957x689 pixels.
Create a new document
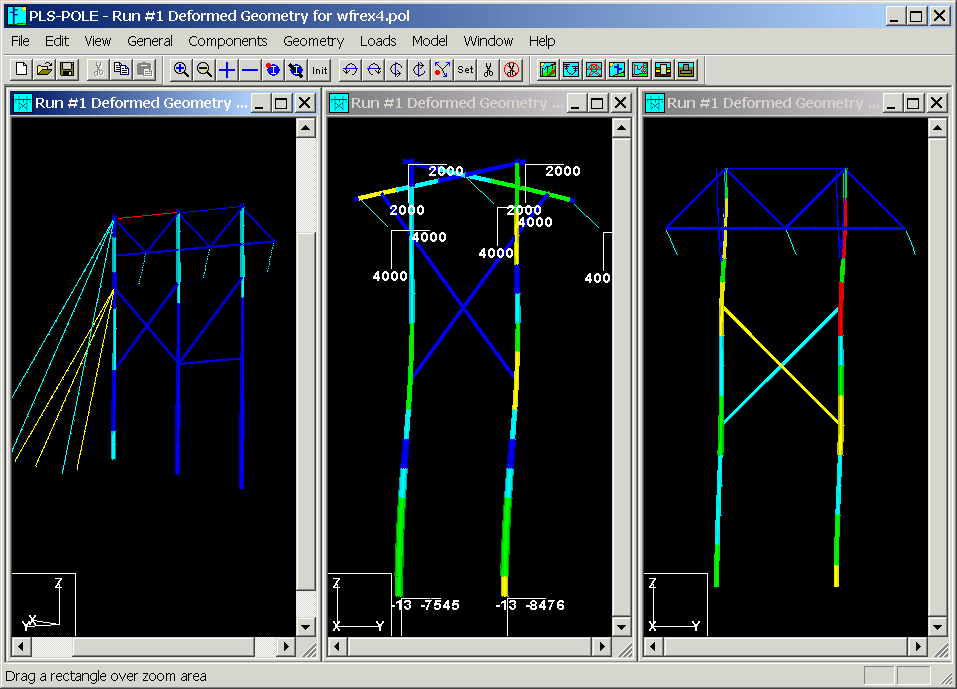pyautogui.click(x=19, y=68)
